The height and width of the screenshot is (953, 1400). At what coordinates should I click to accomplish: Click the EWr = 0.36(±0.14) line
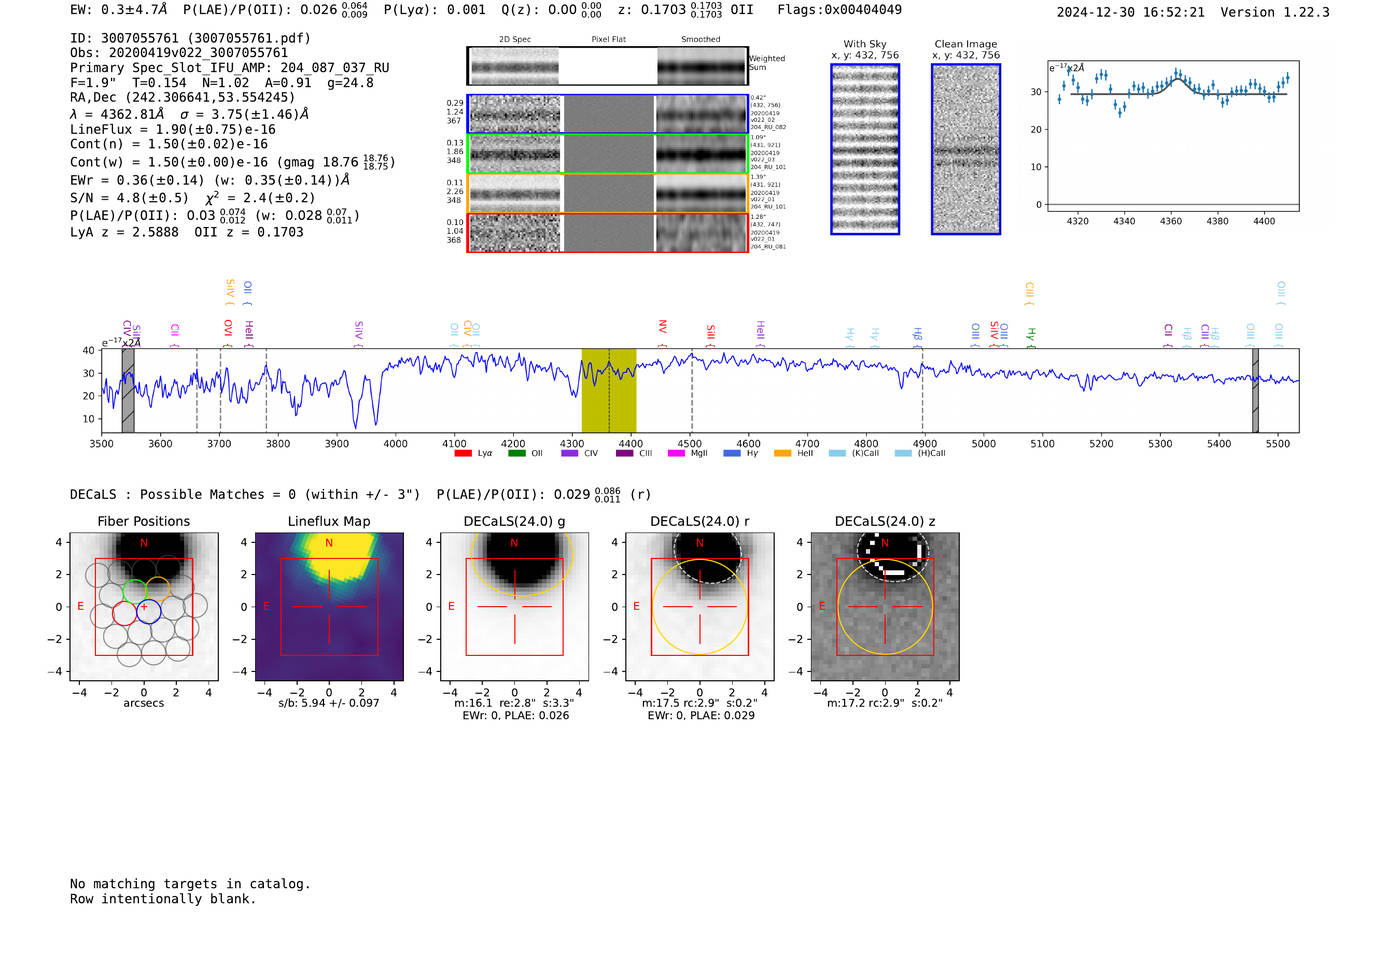click(210, 180)
